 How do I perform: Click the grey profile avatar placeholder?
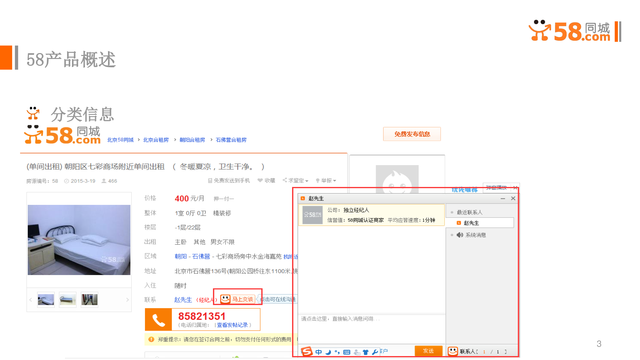click(x=397, y=180)
